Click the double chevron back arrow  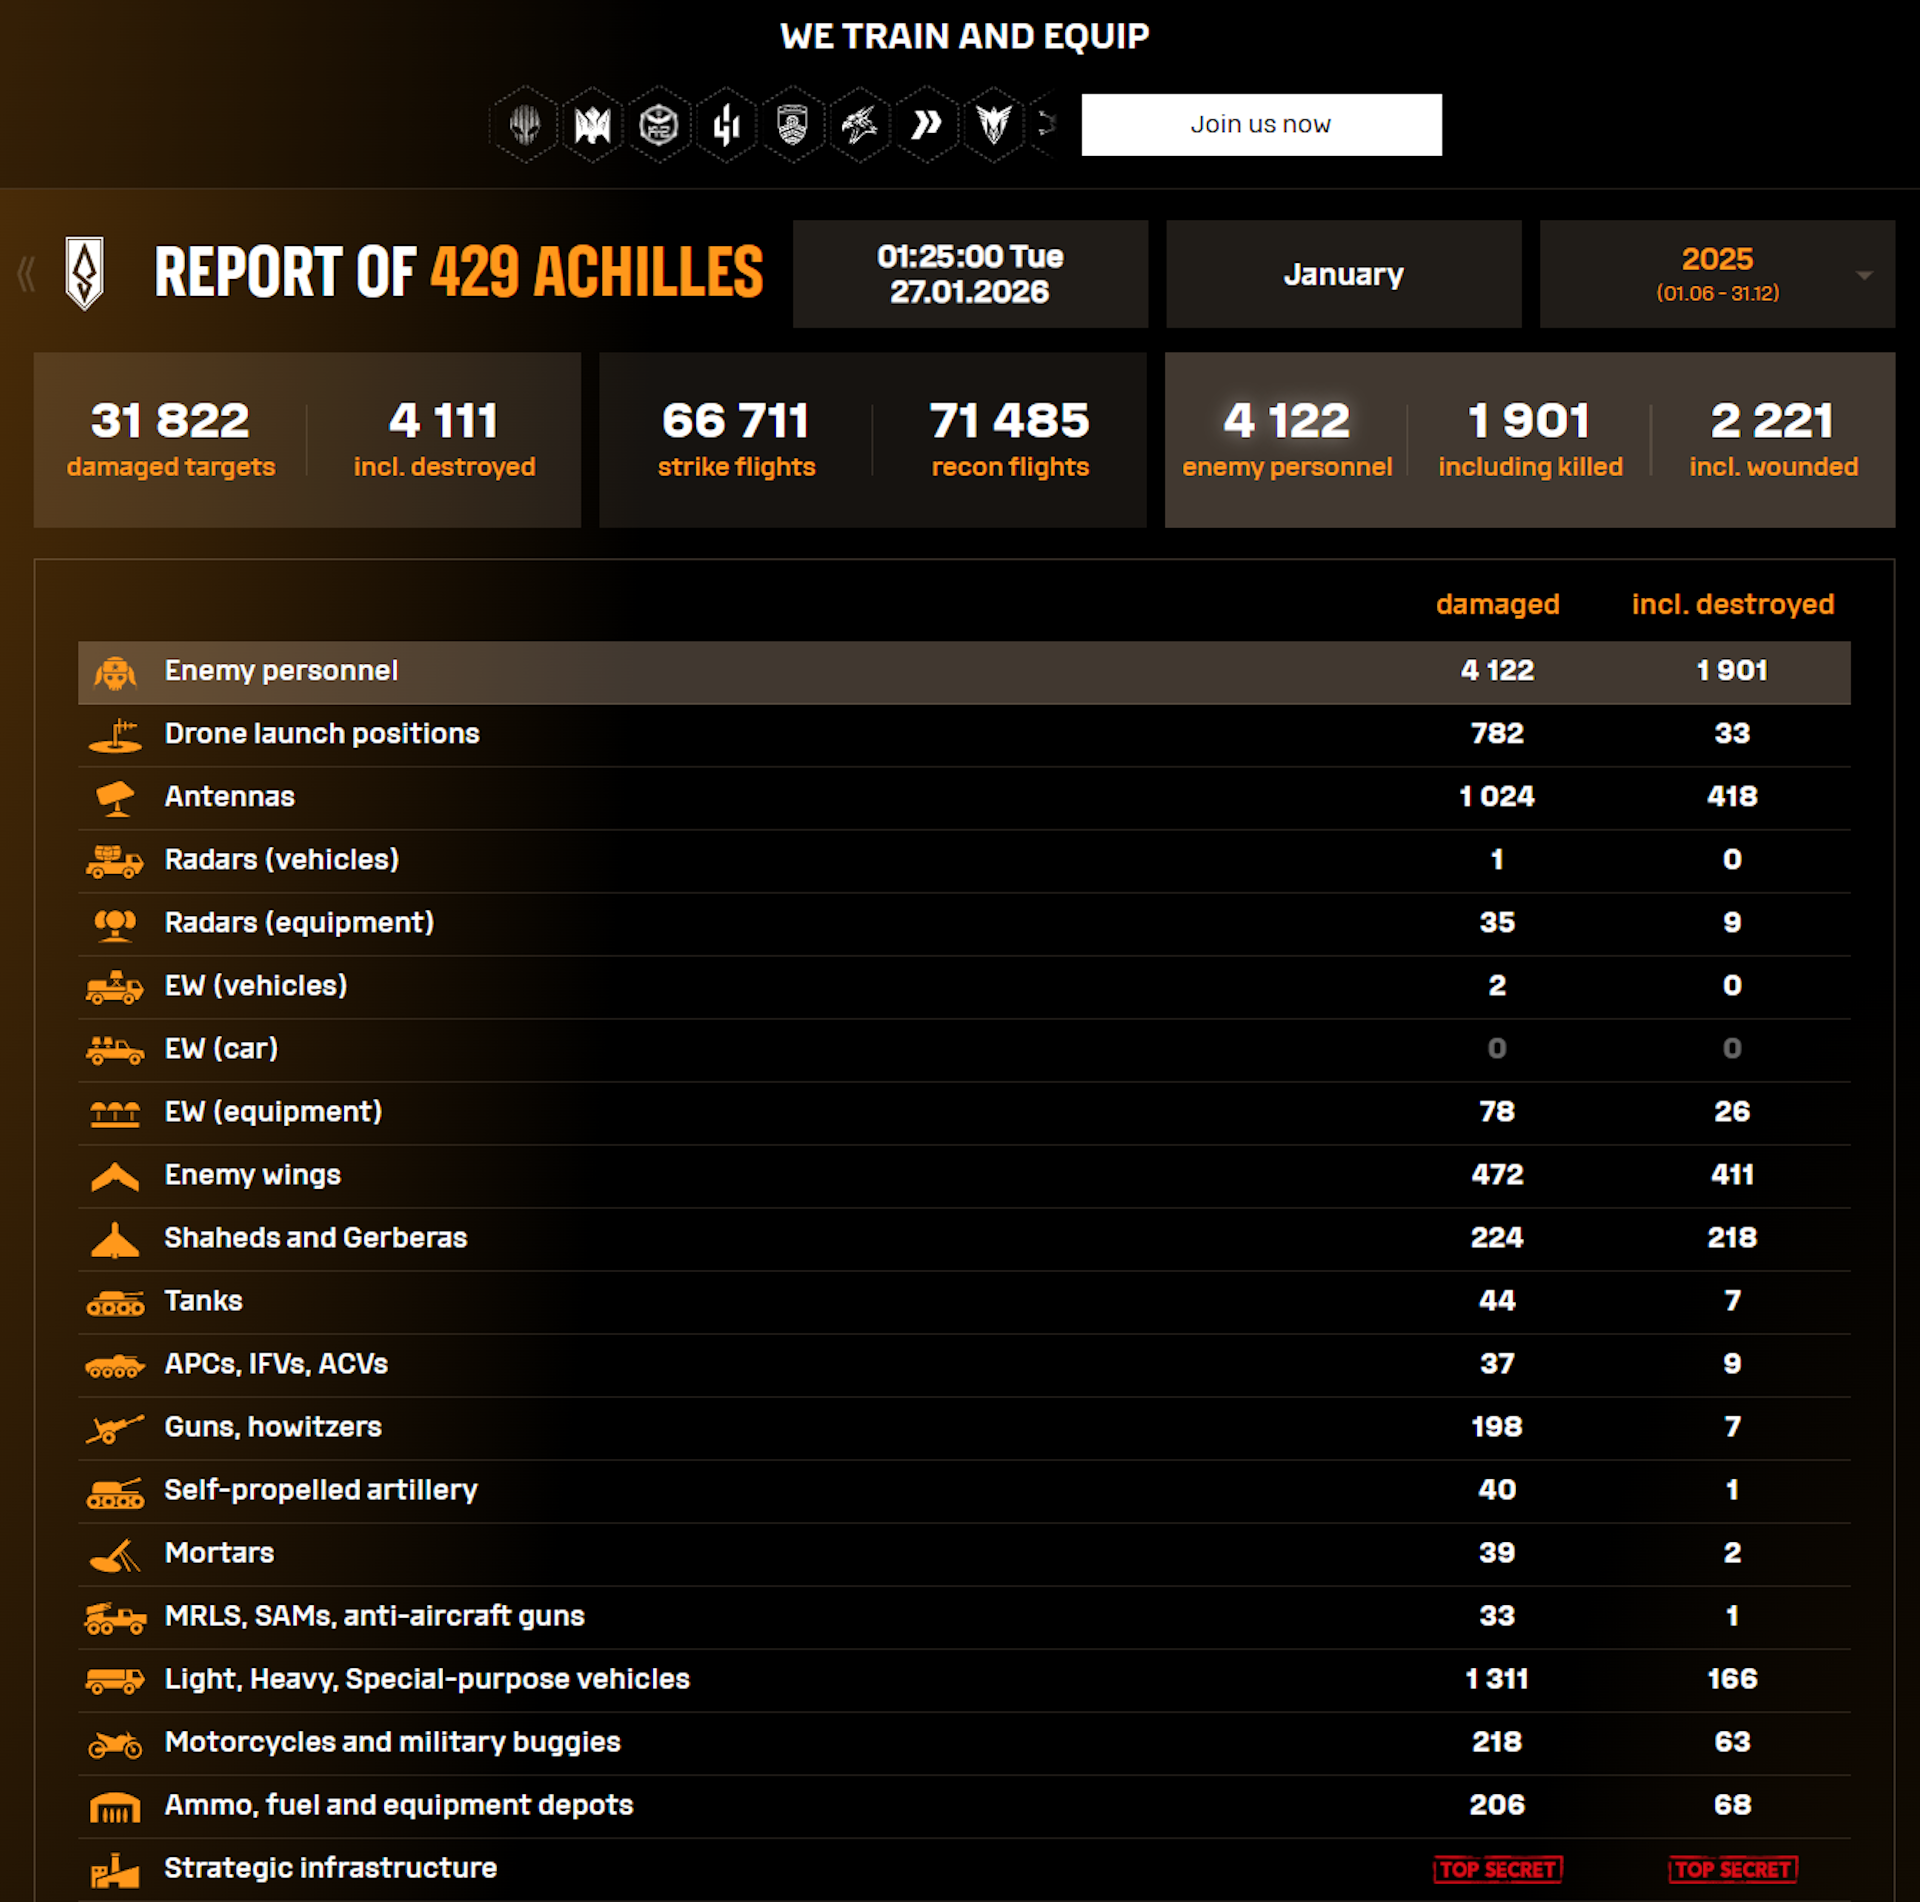(x=27, y=273)
